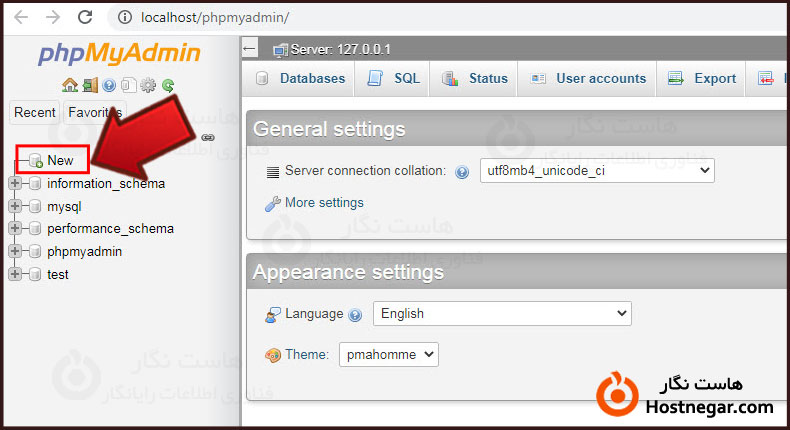
Task: Open the Language dropdown
Action: [x=502, y=313]
